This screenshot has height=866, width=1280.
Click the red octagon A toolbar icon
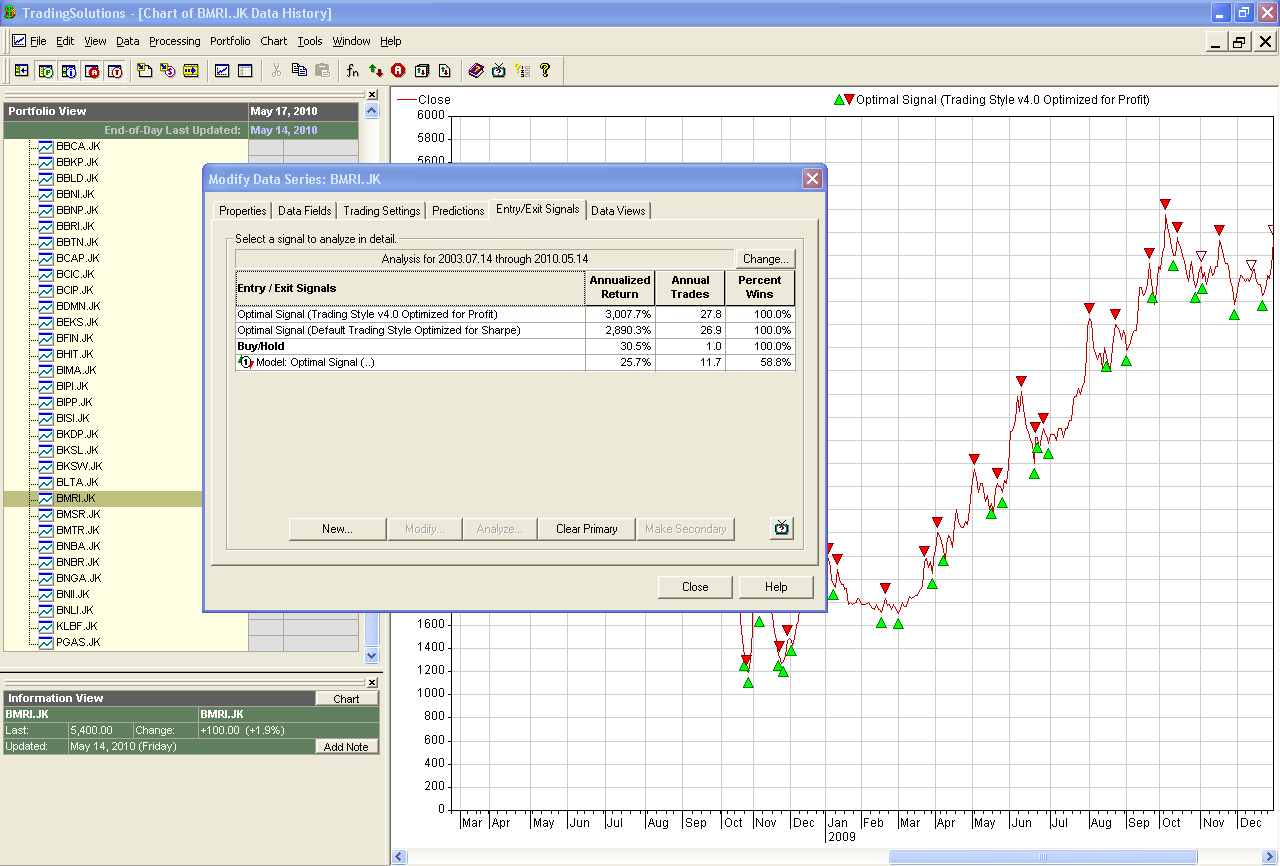click(x=399, y=71)
